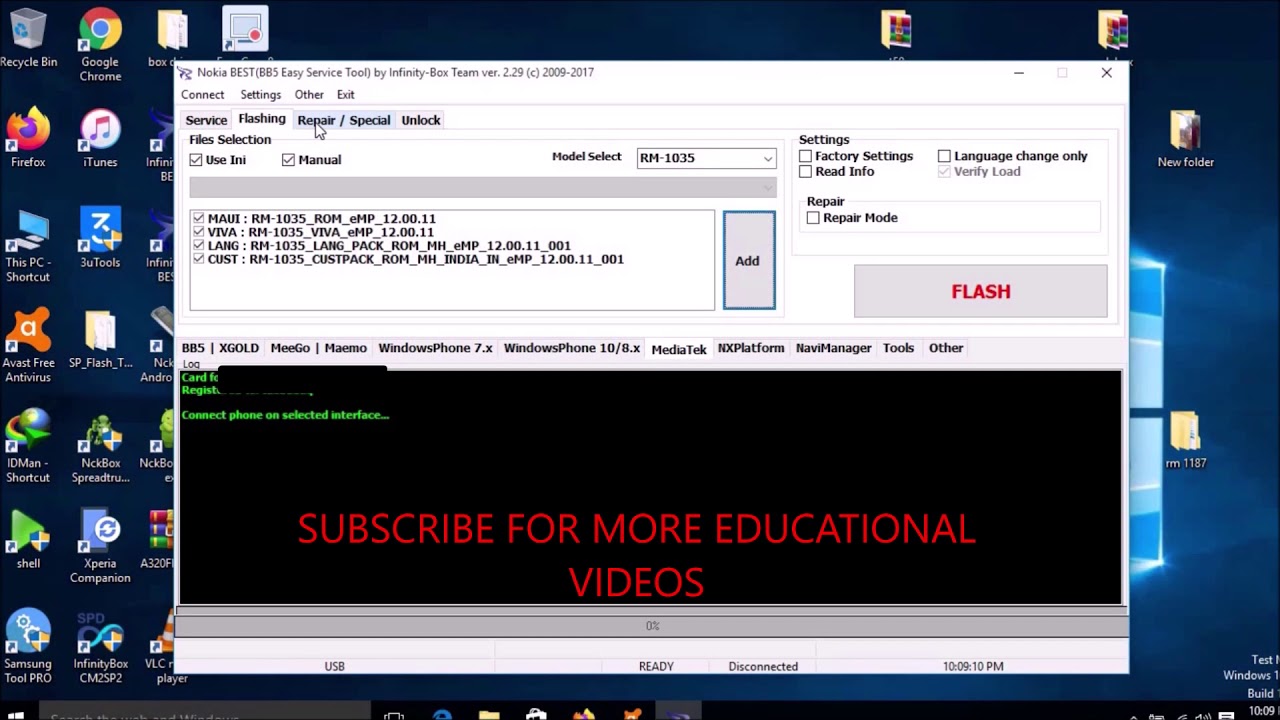Viewport: 1280px width, 720px height.
Task: Select the Other tab after Tools
Action: point(946,348)
